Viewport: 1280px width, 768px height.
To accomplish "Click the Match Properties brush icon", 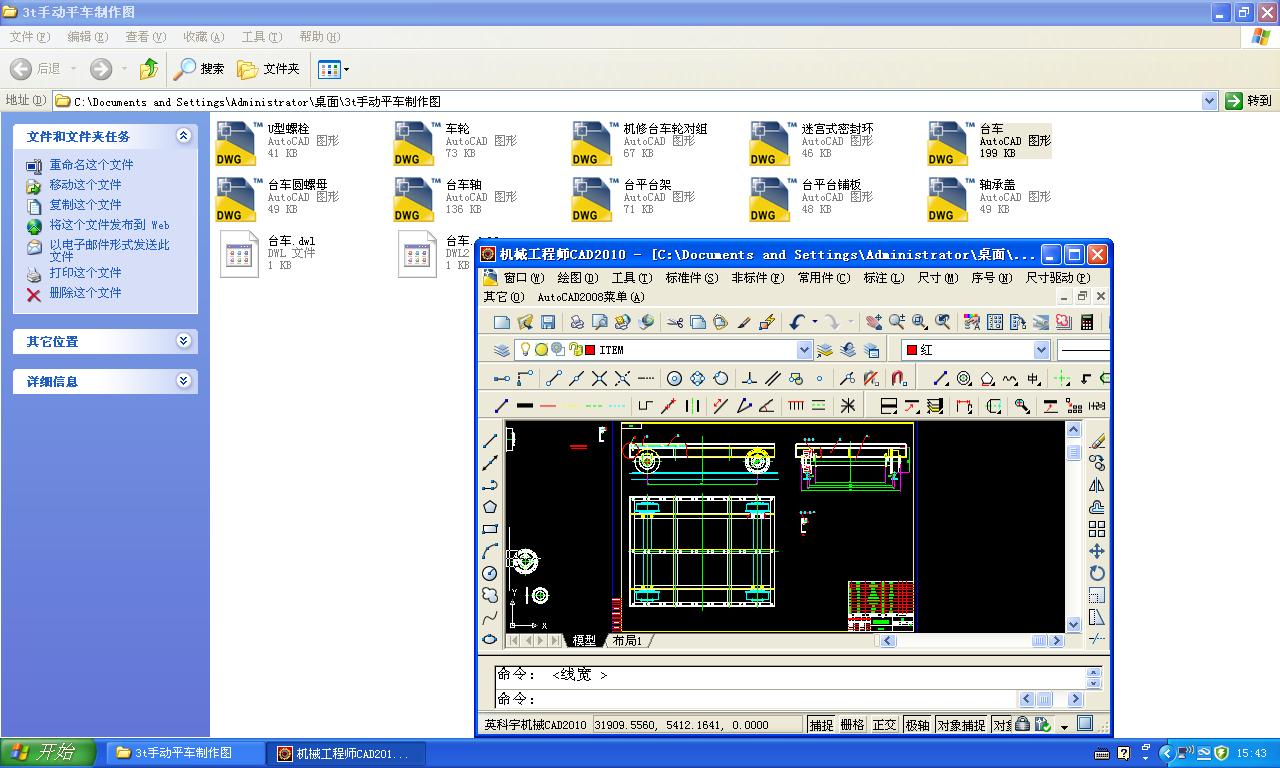I will 744,322.
